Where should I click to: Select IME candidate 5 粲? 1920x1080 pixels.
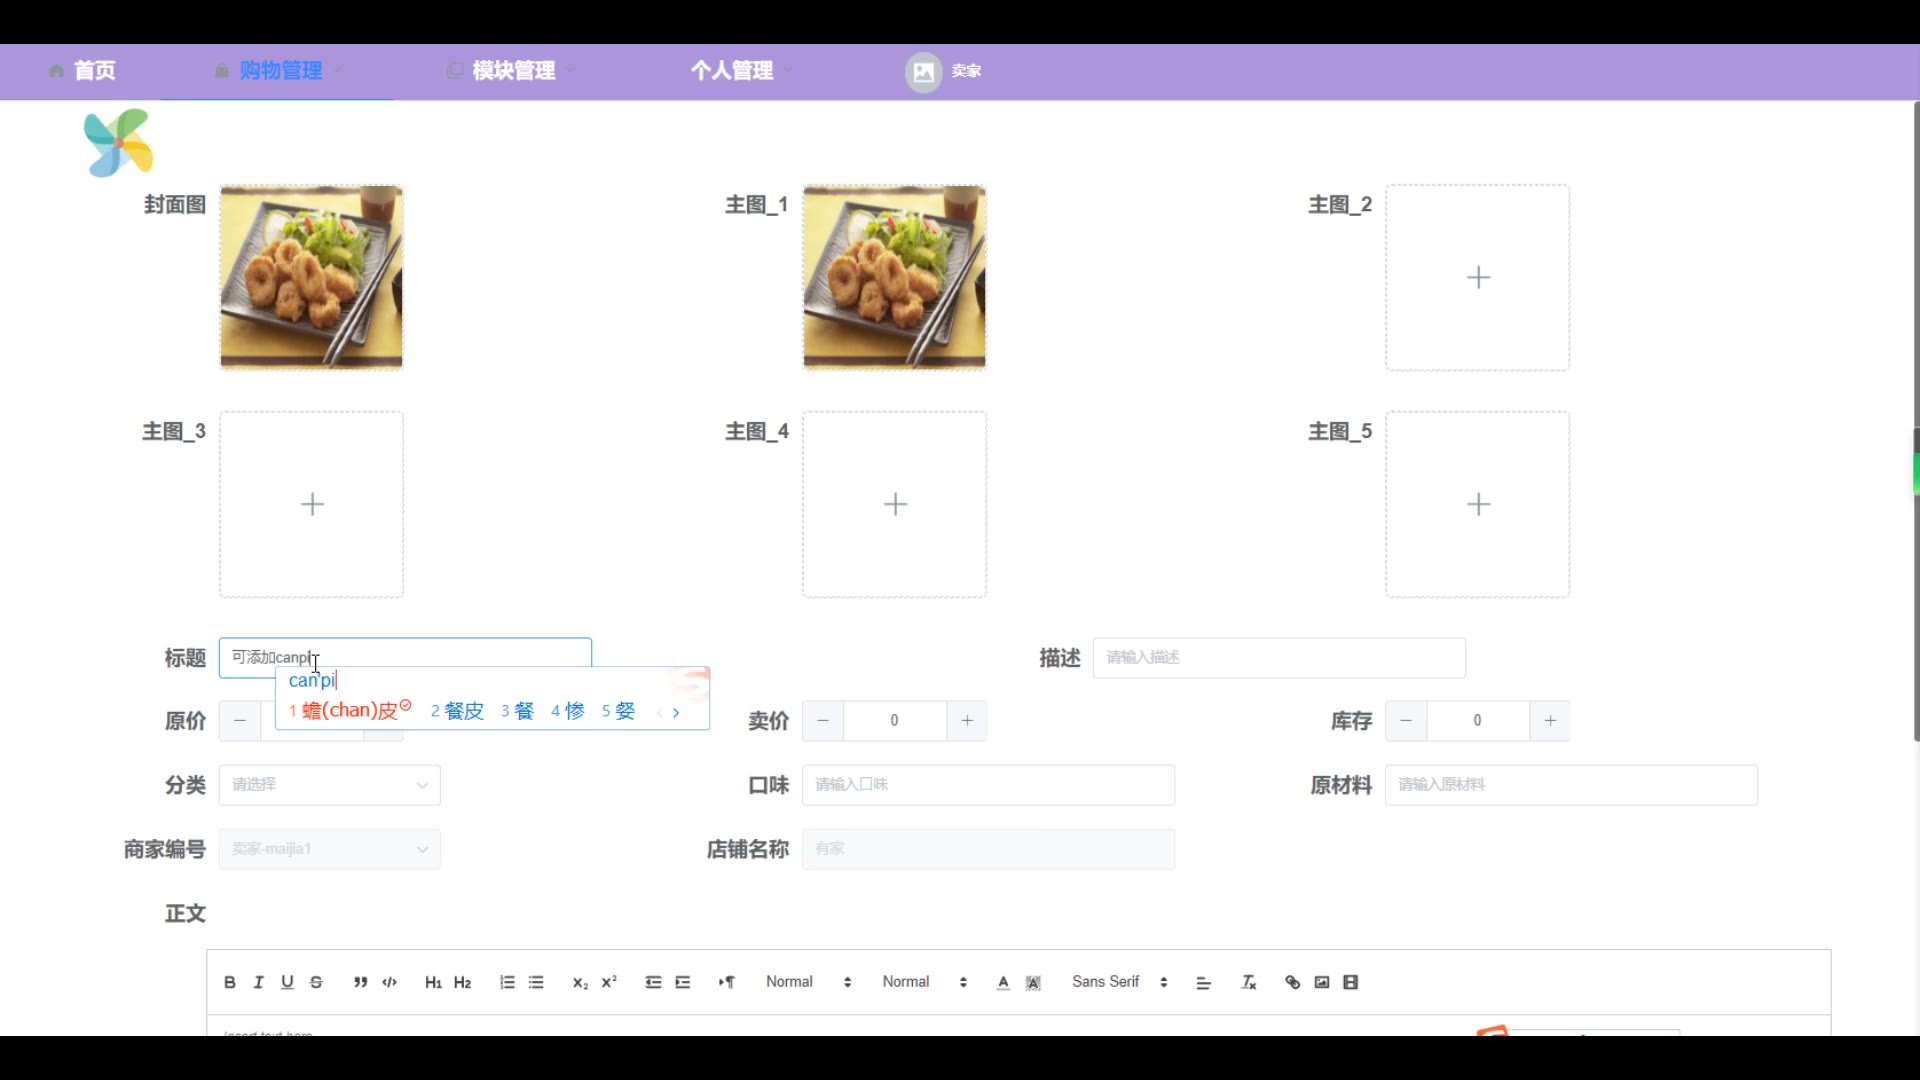pos(618,711)
